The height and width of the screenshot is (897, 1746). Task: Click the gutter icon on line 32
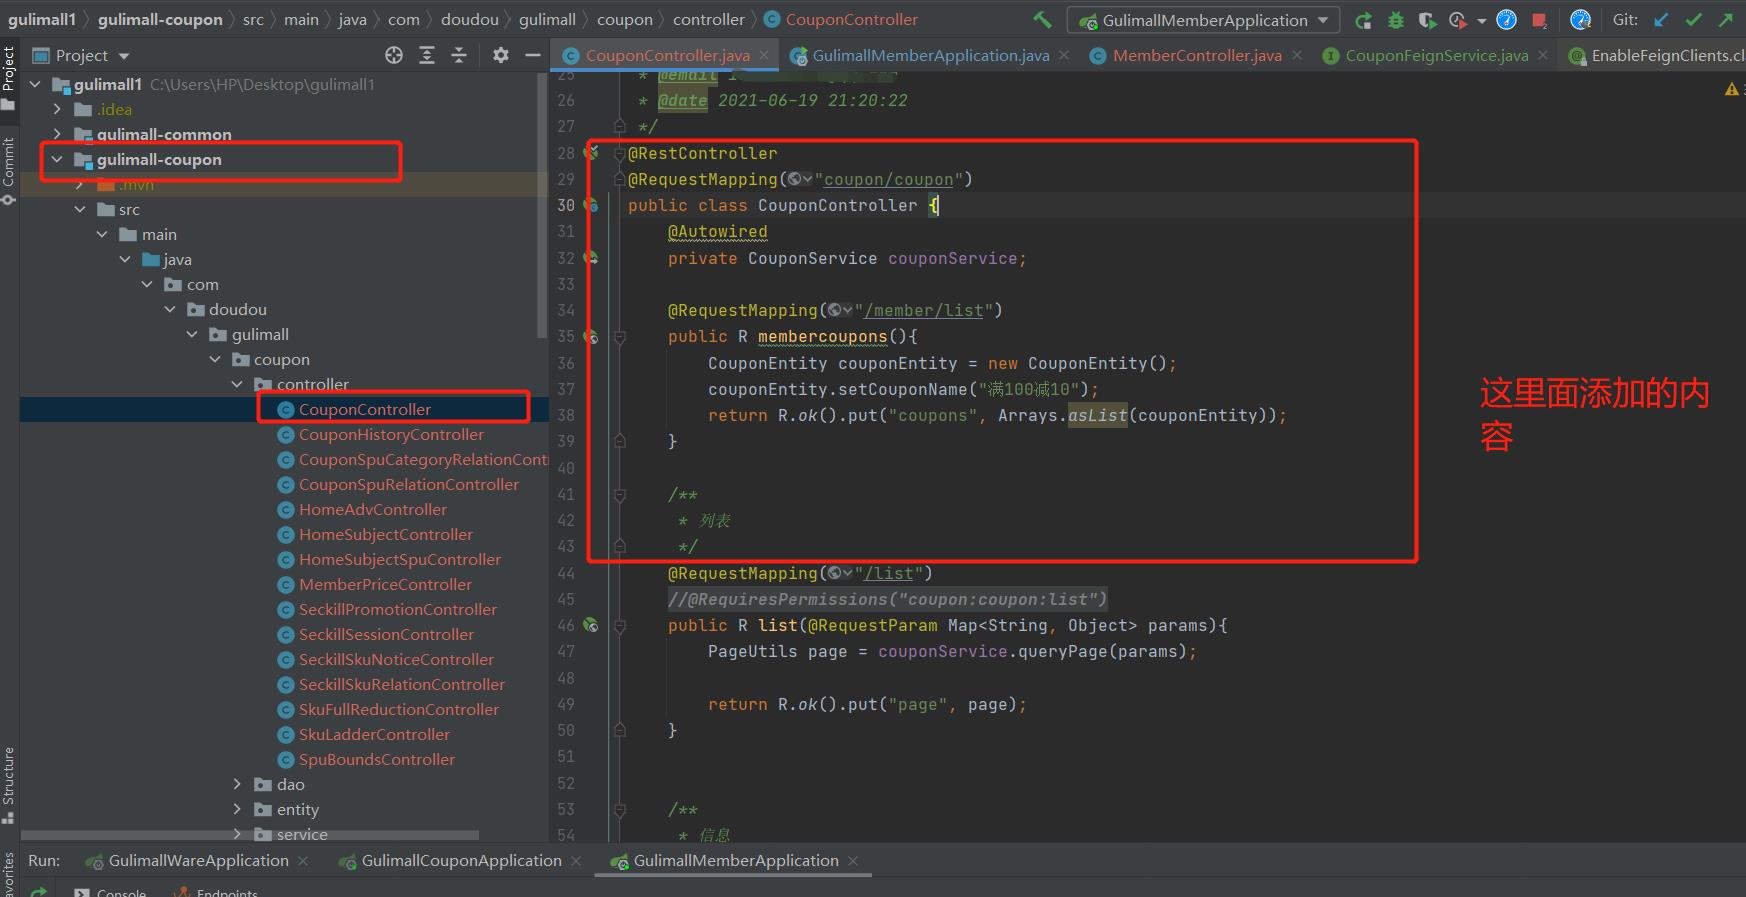(592, 258)
